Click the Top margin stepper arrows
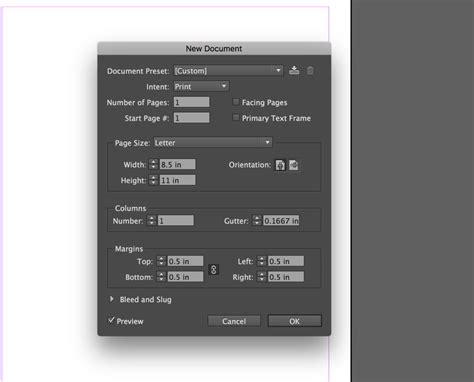The width and height of the screenshot is (474, 382). click(161, 261)
